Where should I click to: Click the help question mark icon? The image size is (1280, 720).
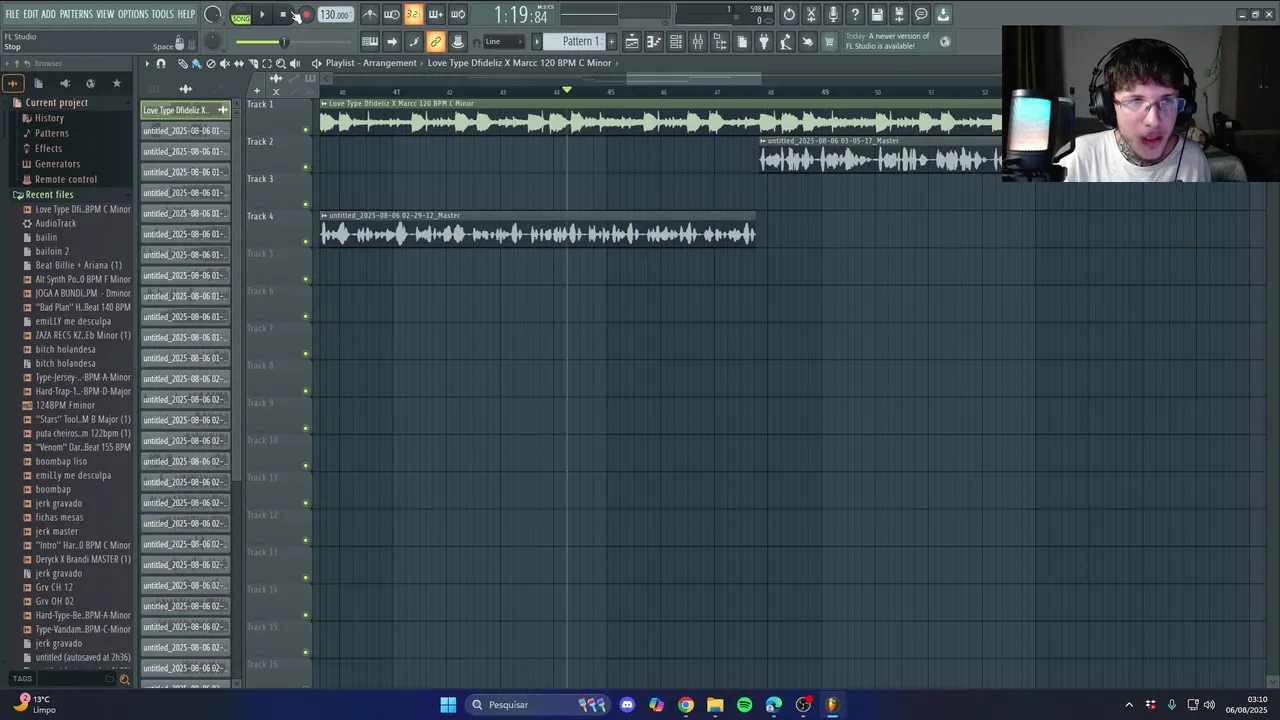tap(855, 14)
